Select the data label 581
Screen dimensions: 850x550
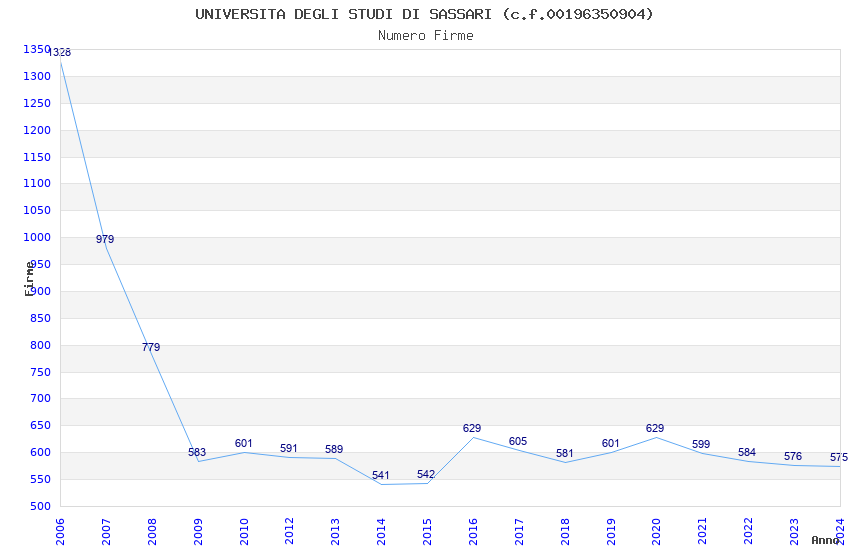pyautogui.click(x=565, y=454)
